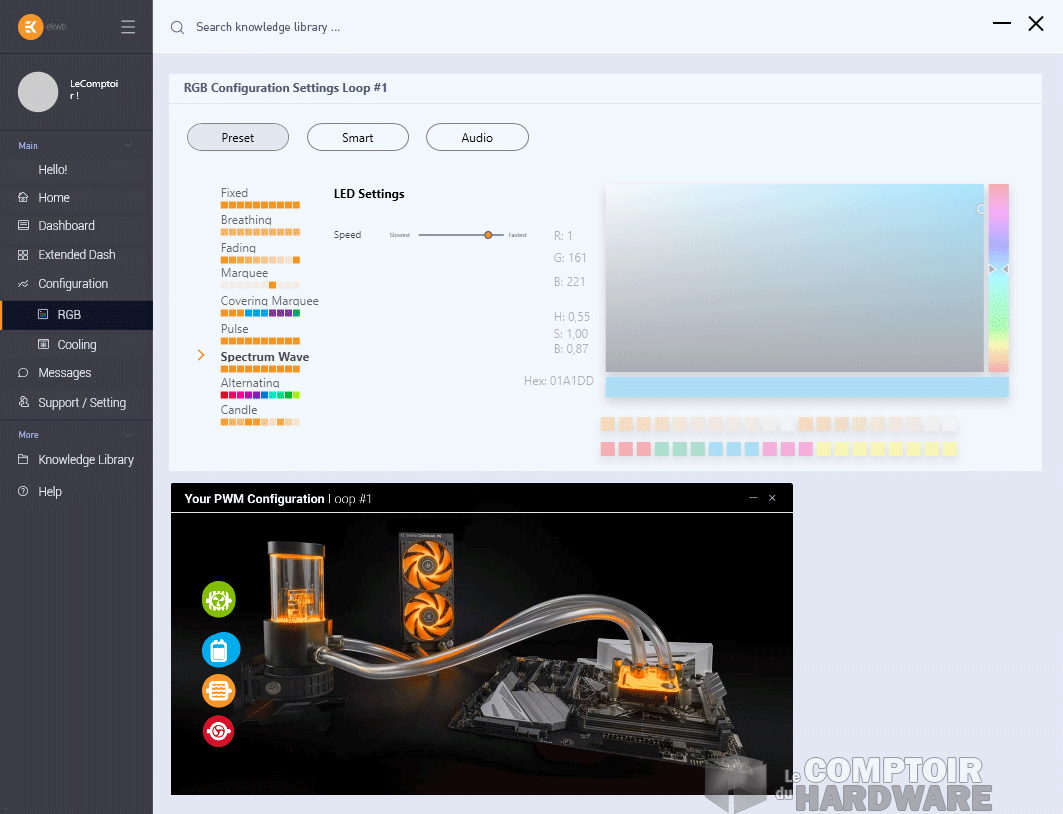The image size is (1063, 814).
Task: Expand the Configuration sidebar item
Action: tap(73, 284)
